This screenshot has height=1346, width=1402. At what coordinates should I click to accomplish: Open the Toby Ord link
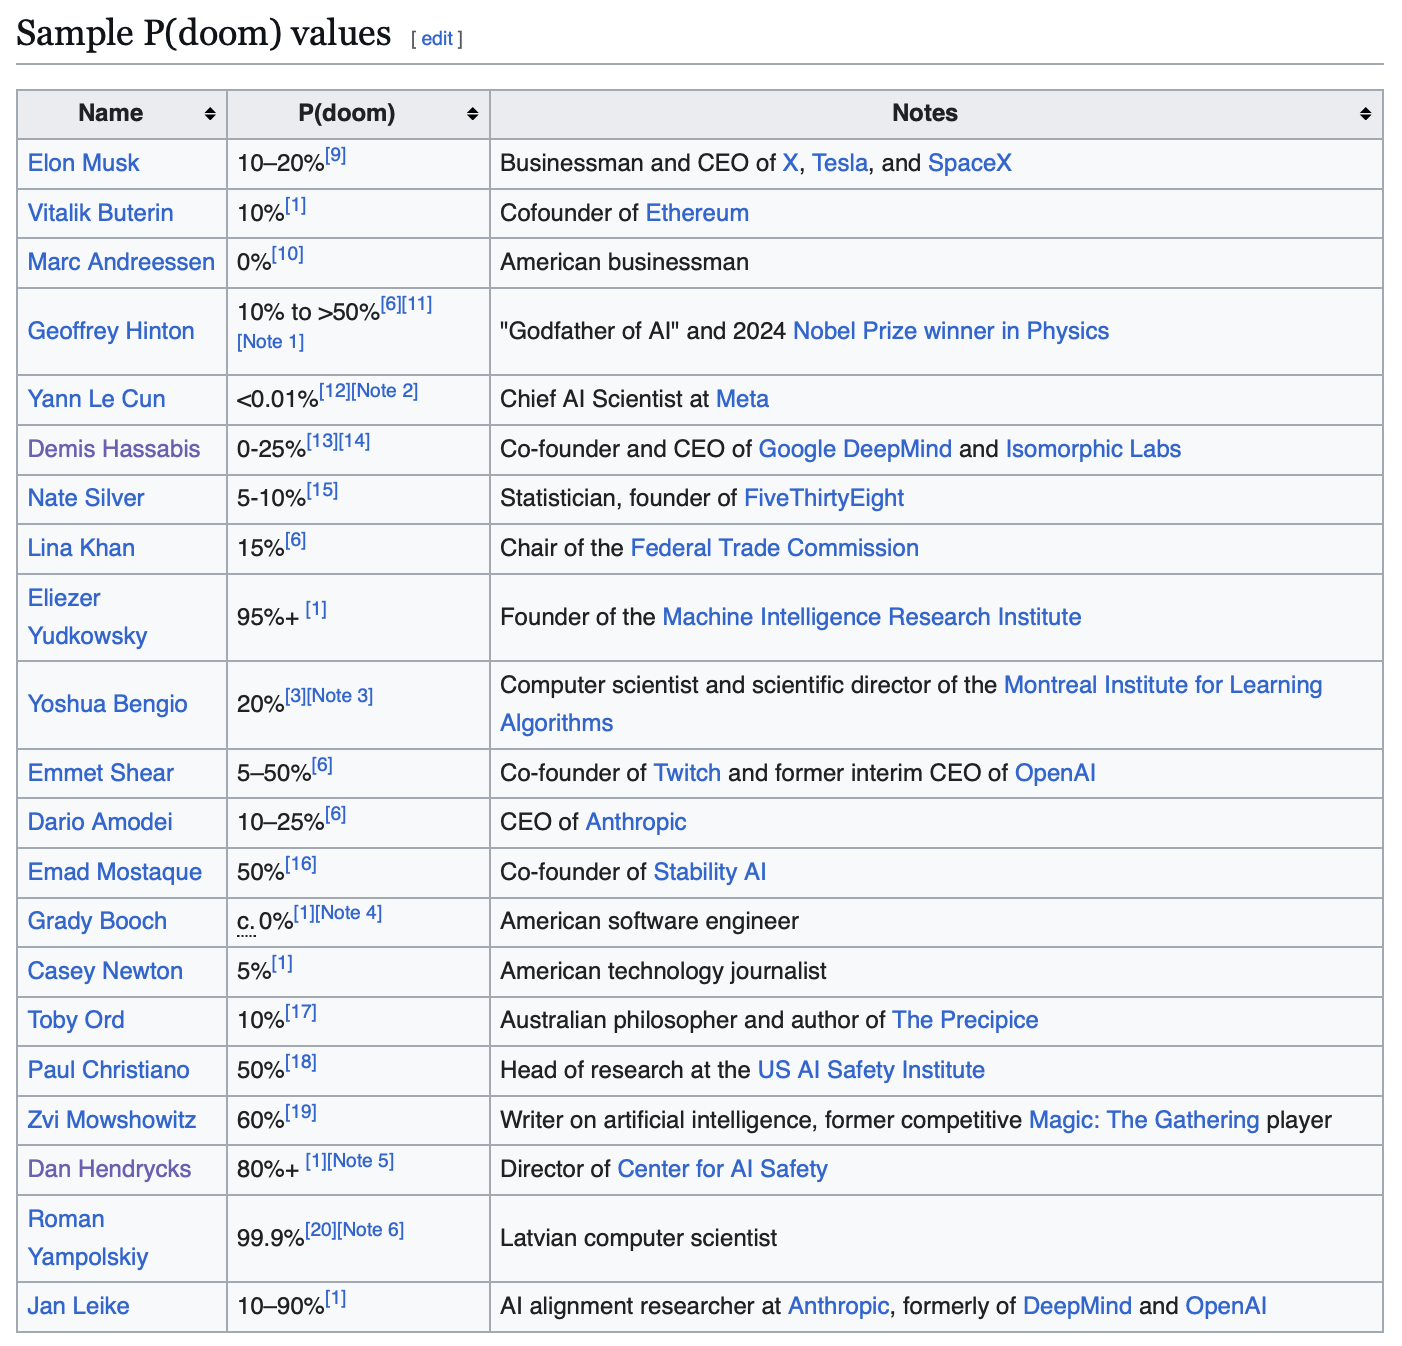(x=76, y=1020)
